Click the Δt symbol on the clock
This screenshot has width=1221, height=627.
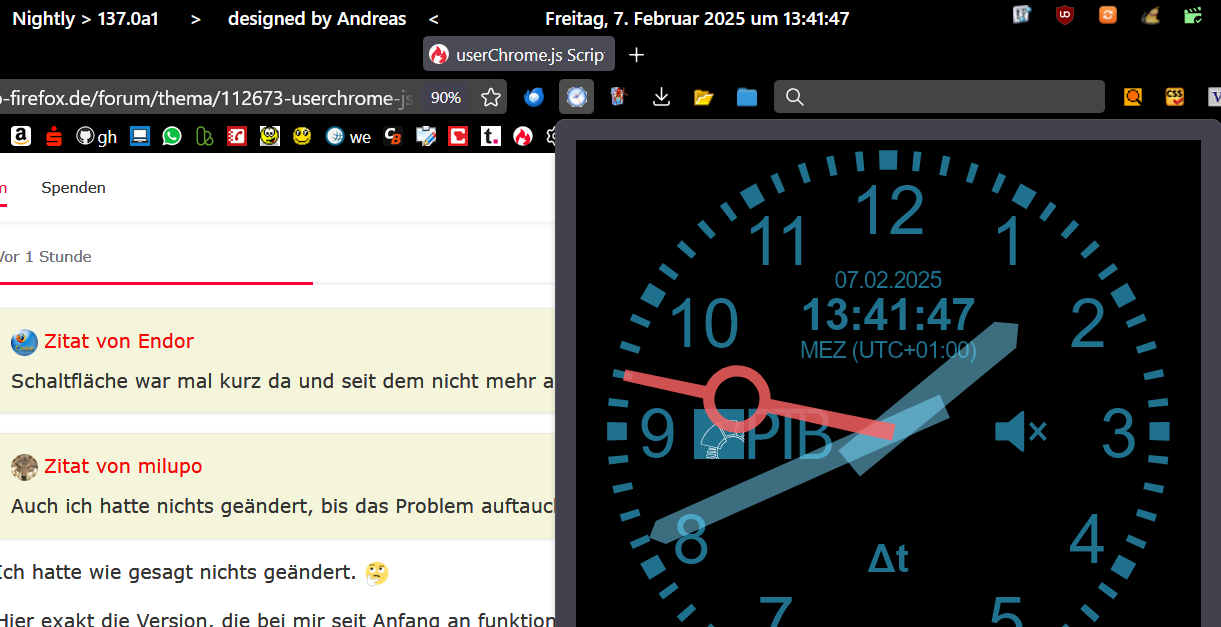click(x=888, y=558)
